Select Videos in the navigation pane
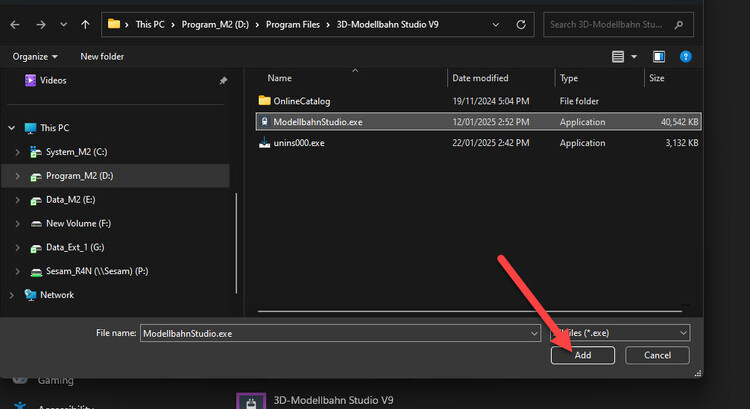Image resolution: width=750 pixels, height=409 pixels. click(x=53, y=80)
